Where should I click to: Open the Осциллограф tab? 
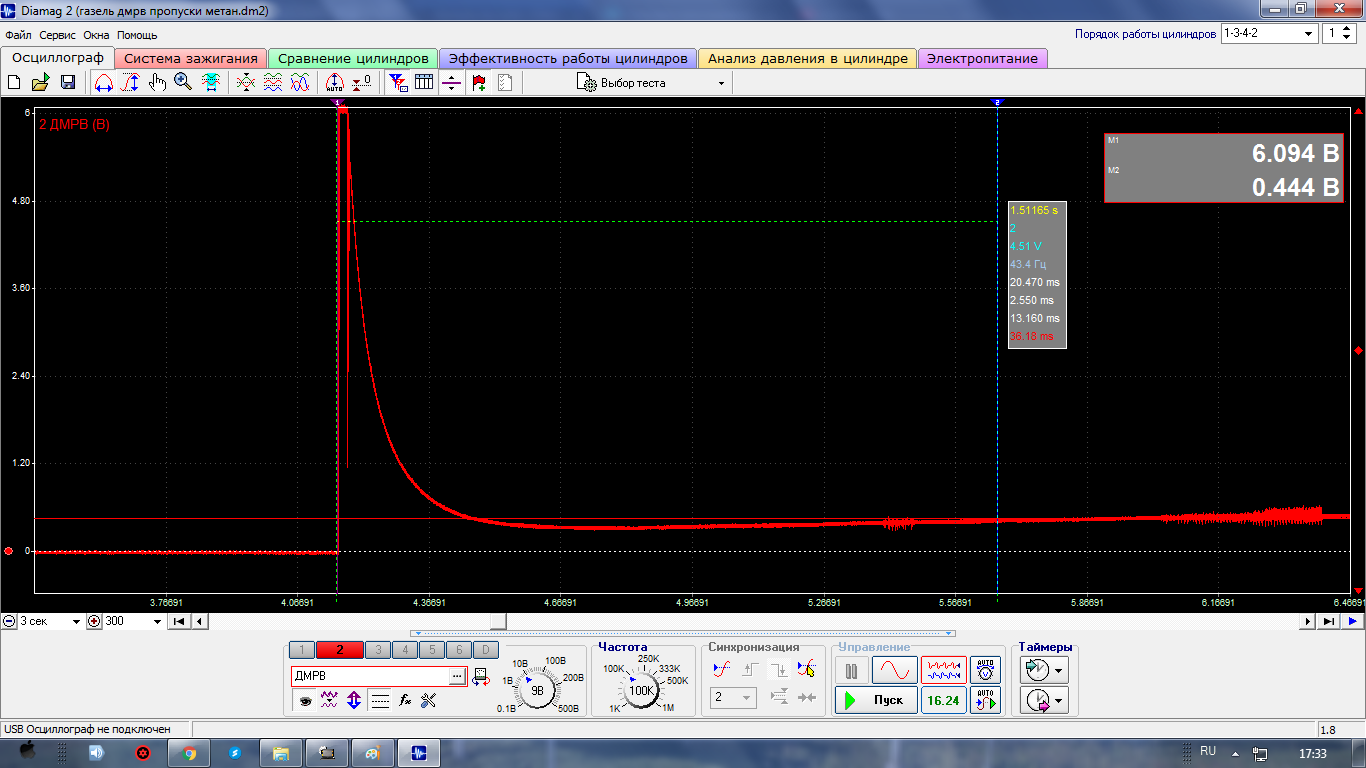[x=58, y=58]
